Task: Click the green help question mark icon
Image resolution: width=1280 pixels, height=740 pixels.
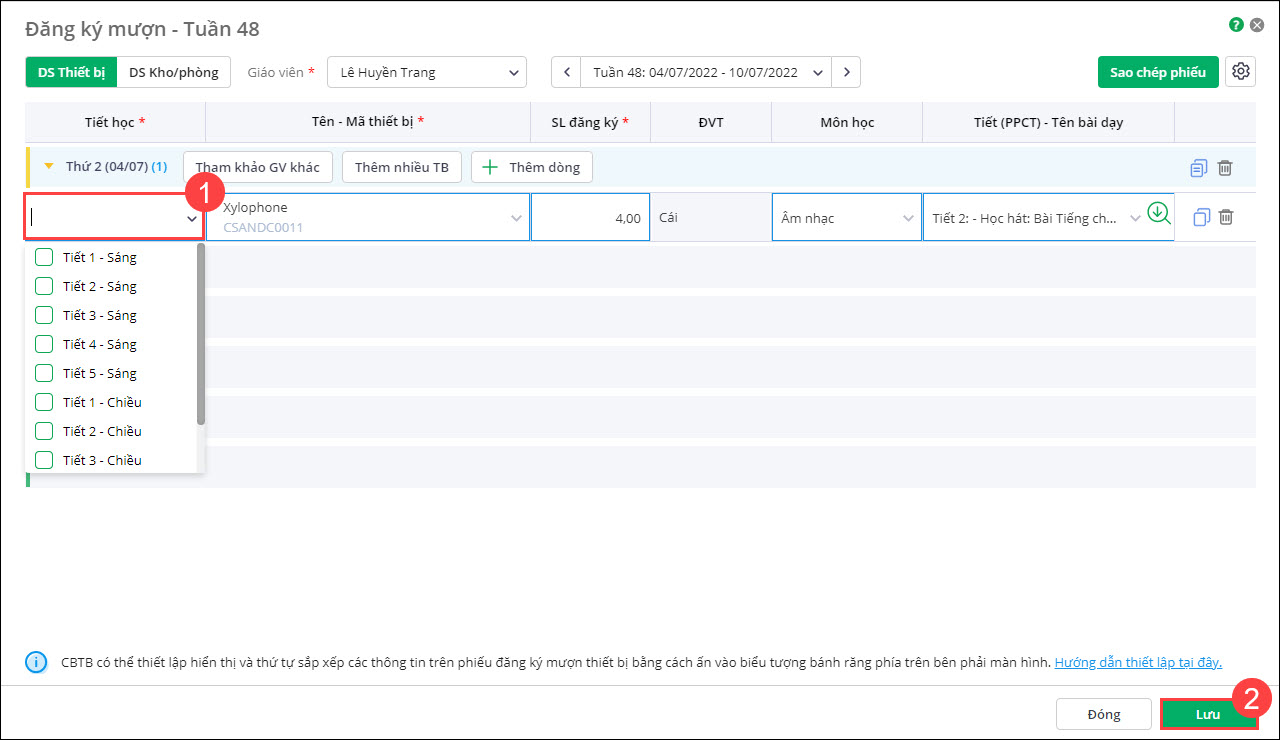Action: click(x=1237, y=25)
